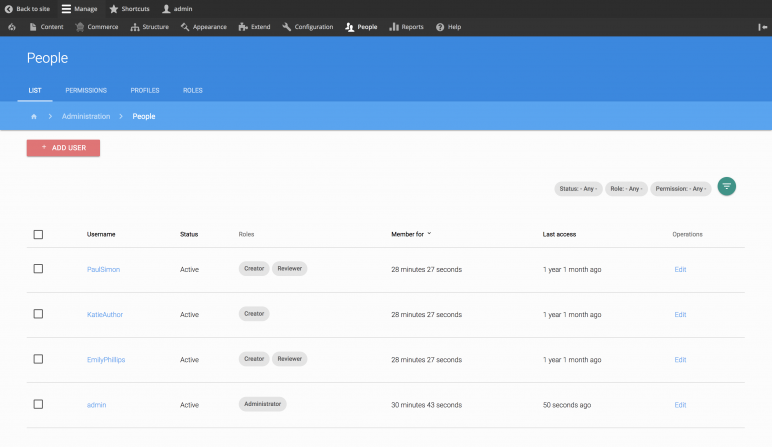Open the Configuration wrench menu

[x=288, y=27]
